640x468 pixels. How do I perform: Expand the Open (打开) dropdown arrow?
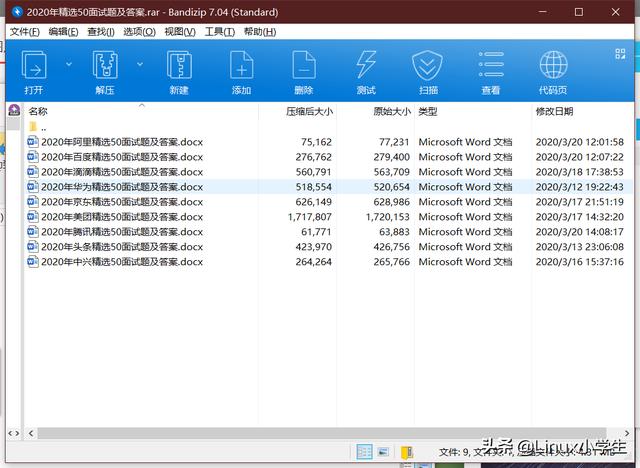point(69,64)
